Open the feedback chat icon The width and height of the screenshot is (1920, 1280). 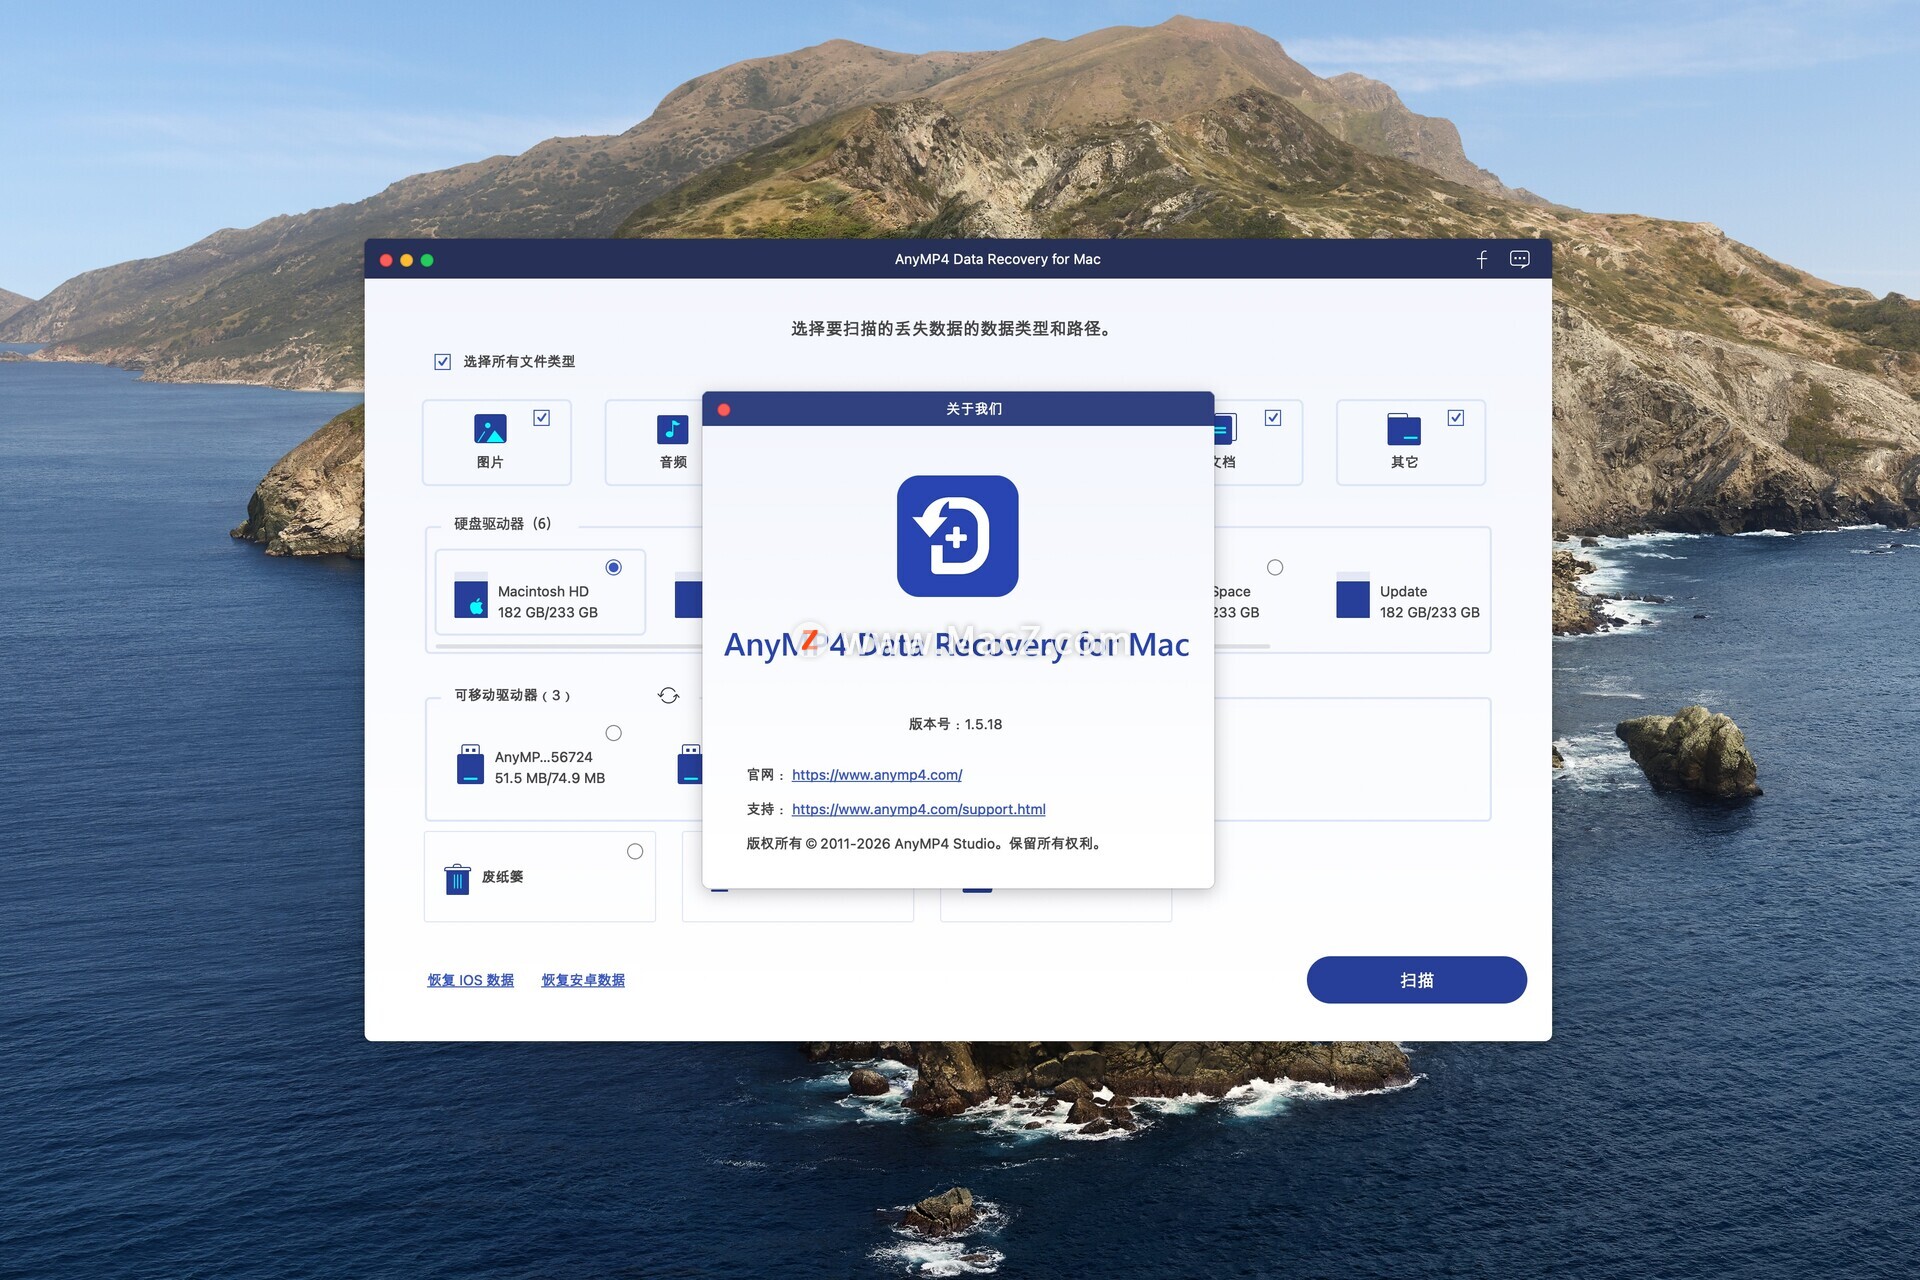click(1519, 260)
